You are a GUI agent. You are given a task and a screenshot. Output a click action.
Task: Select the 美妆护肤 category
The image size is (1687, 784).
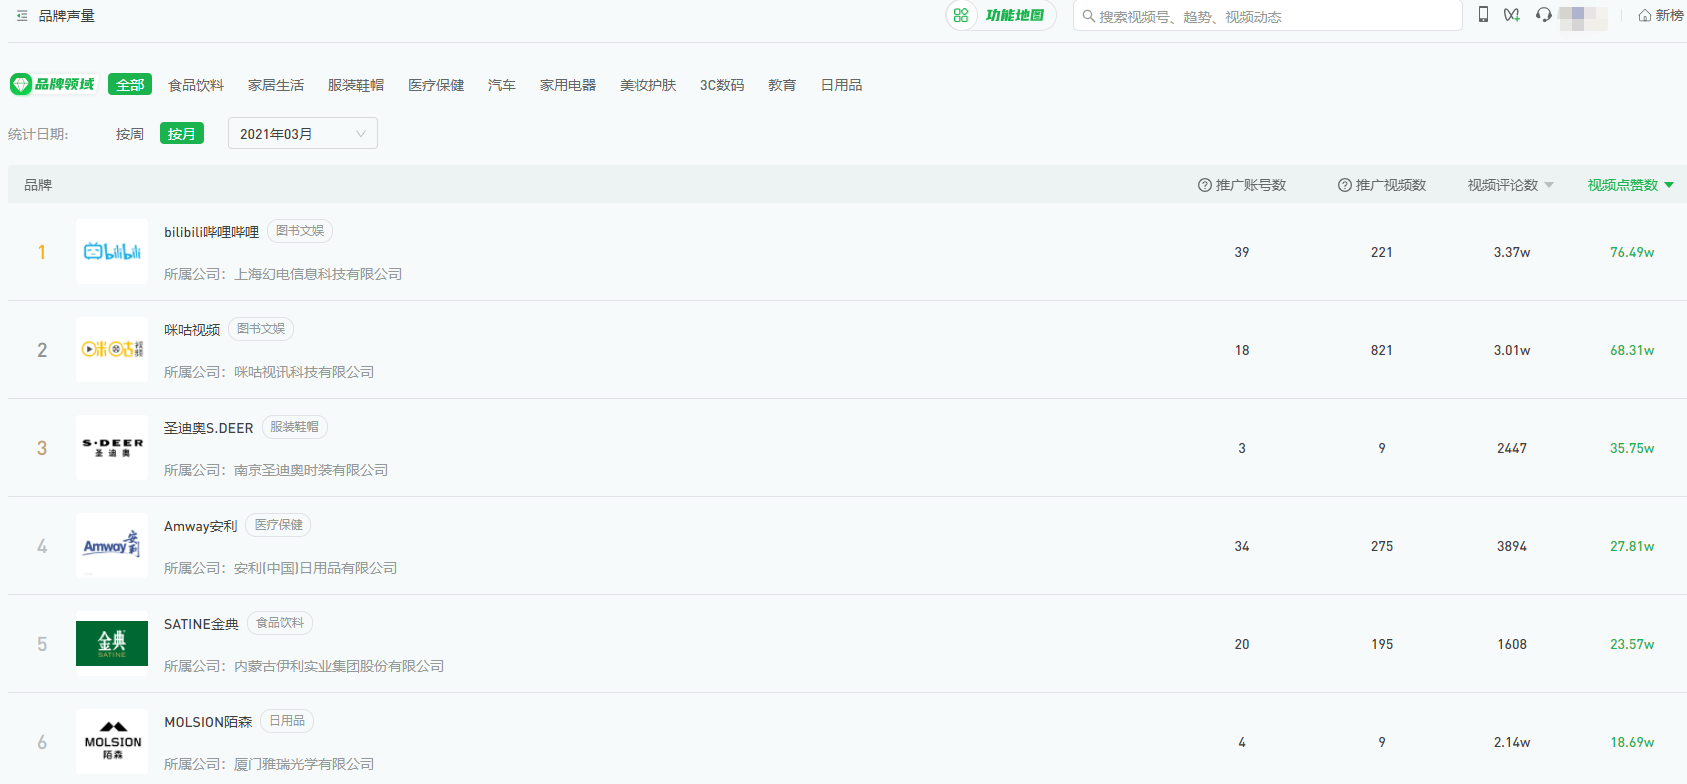(x=648, y=85)
